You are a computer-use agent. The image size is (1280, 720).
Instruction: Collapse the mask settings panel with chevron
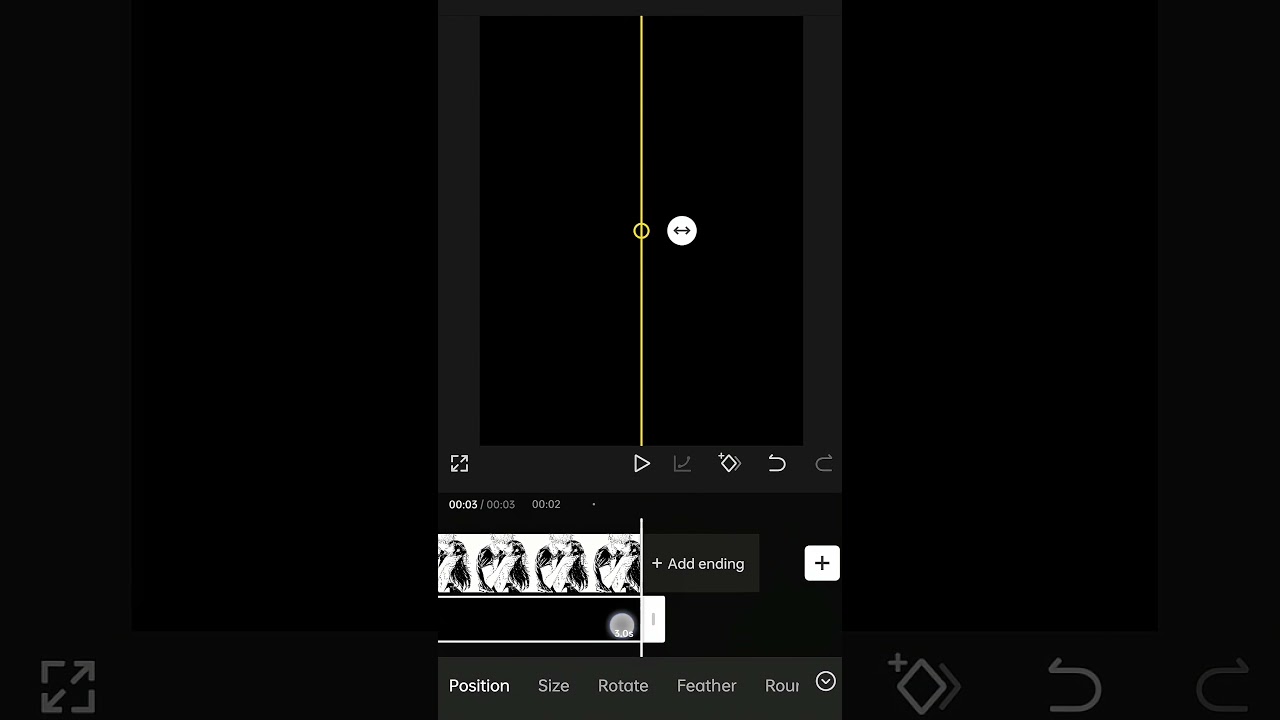point(825,681)
